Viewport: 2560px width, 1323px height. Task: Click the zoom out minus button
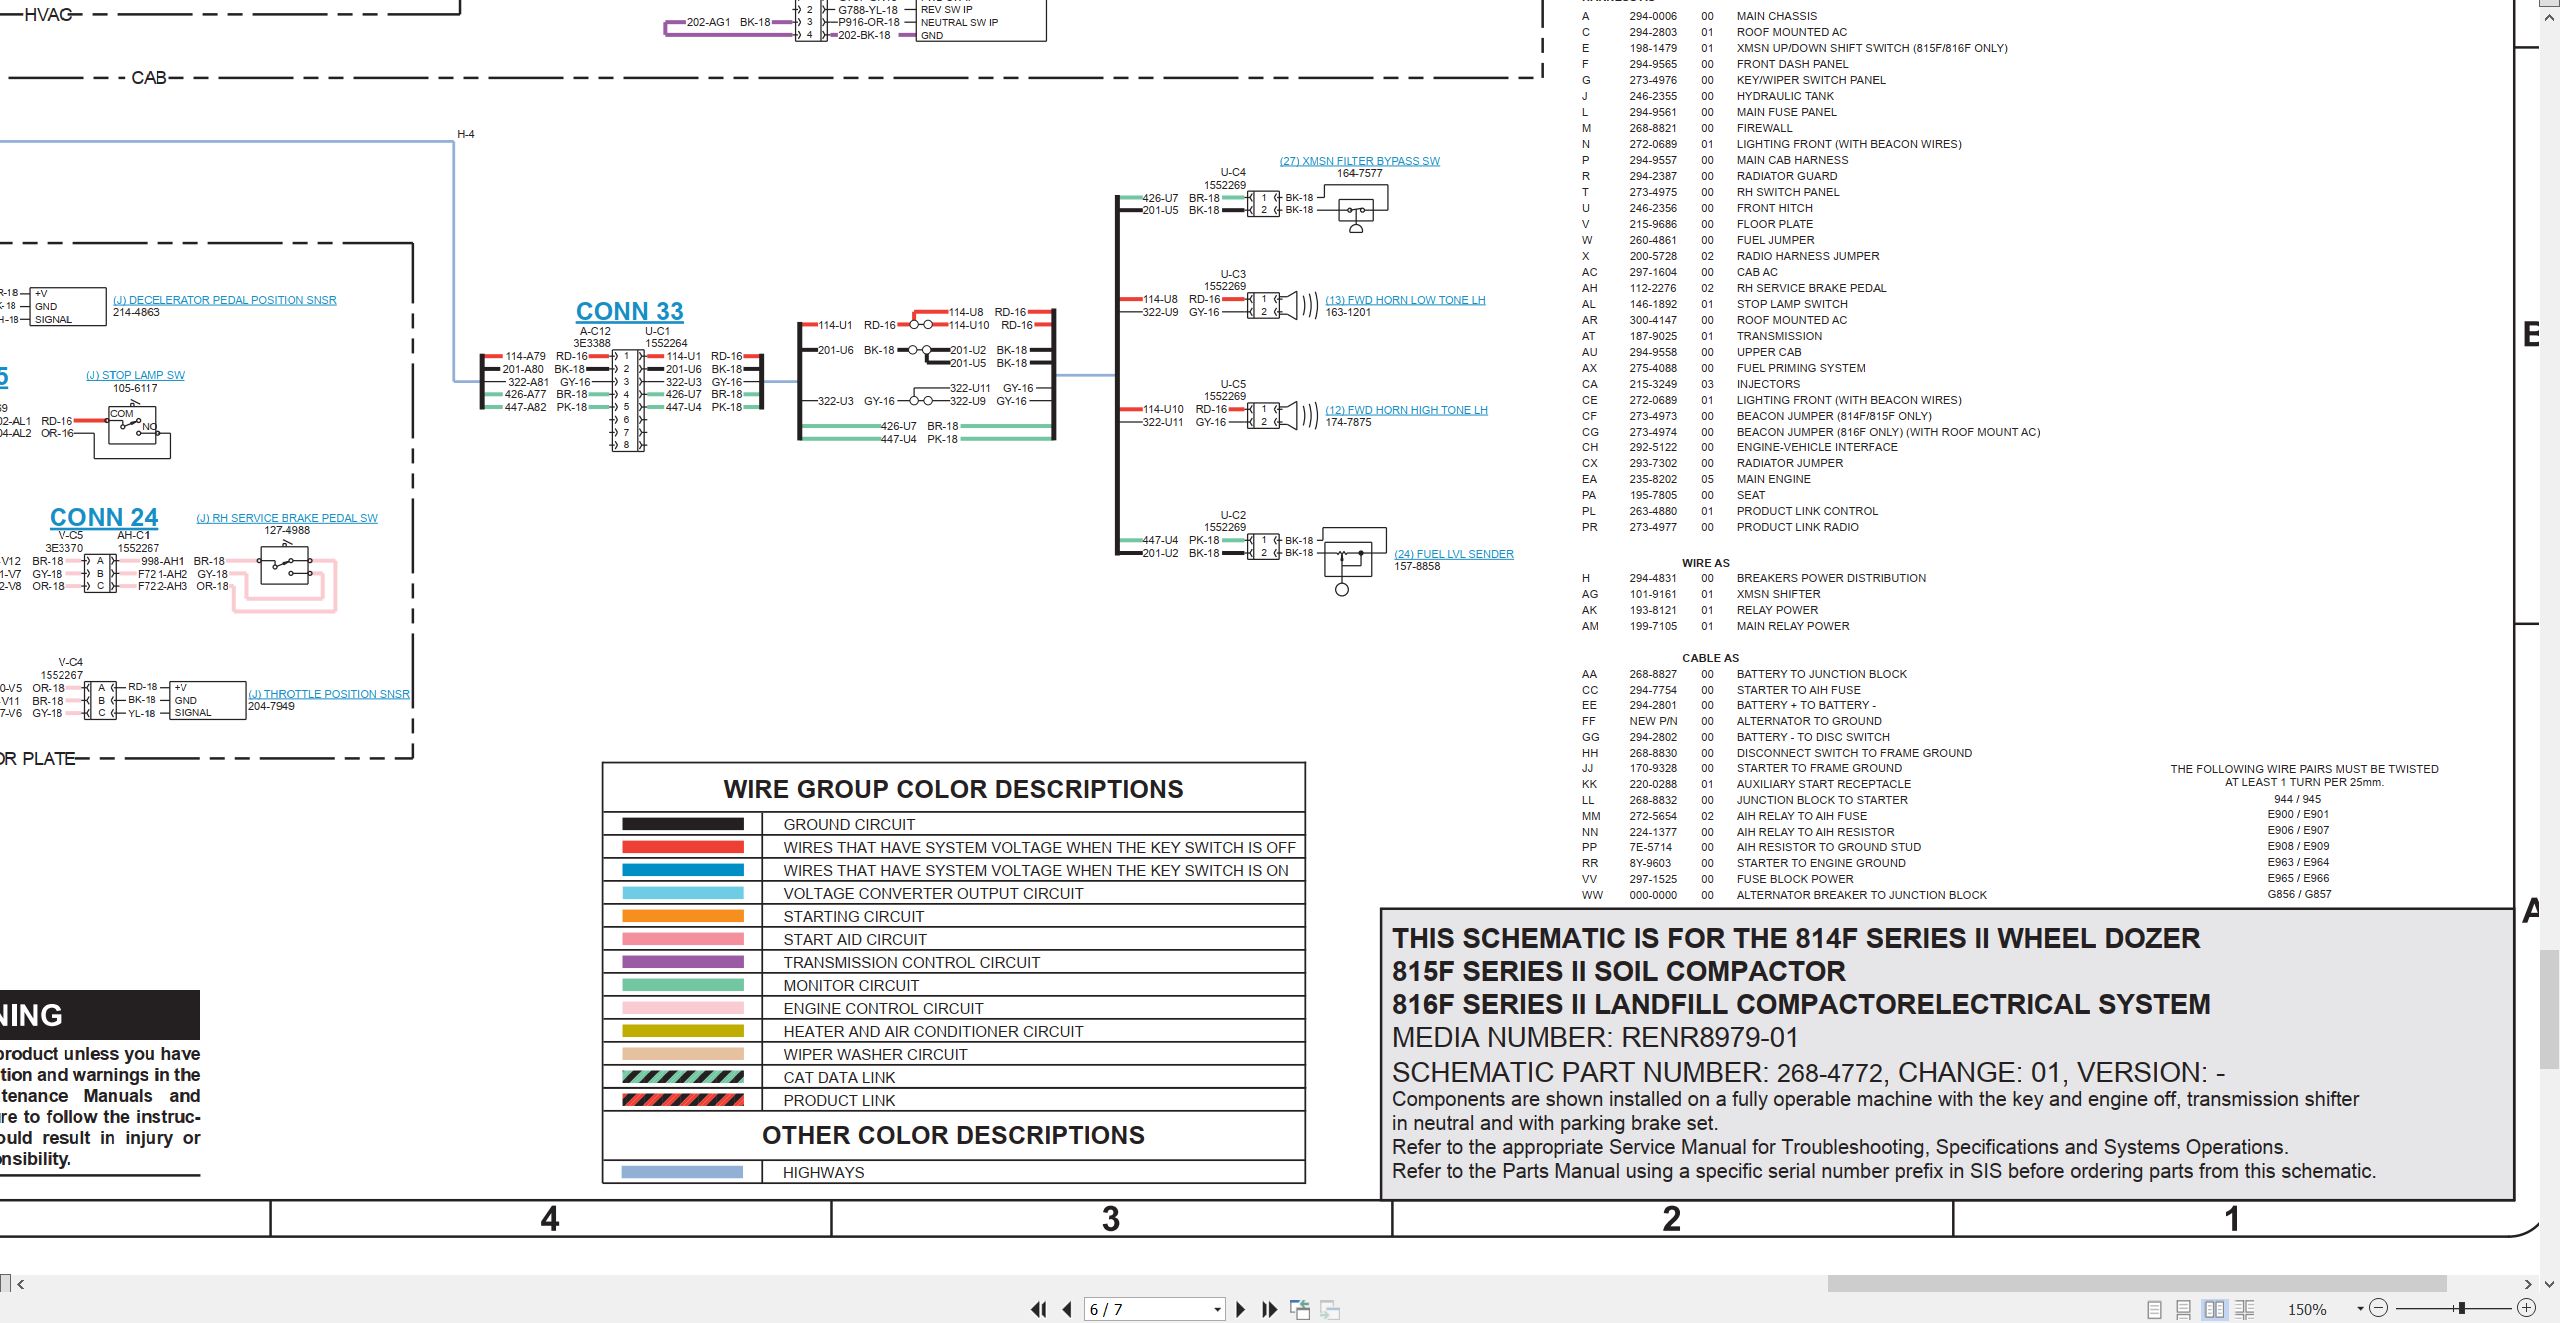[2379, 1308]
